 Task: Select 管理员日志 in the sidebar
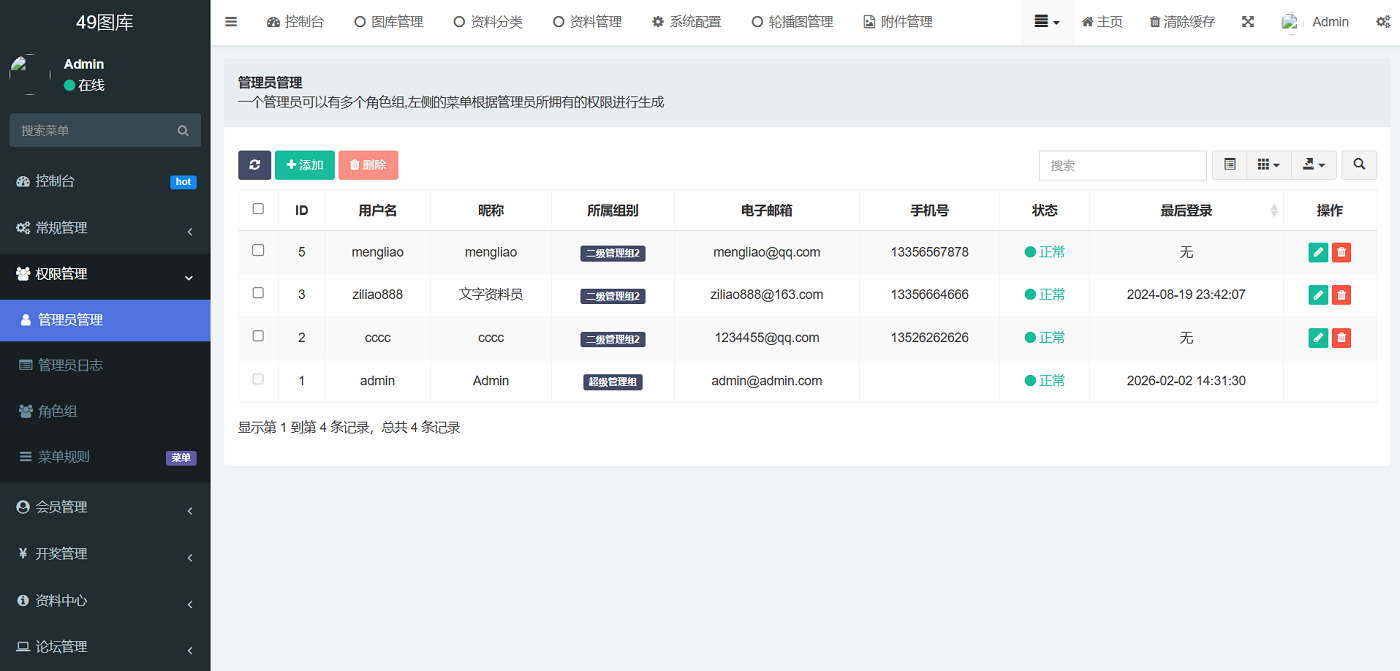(70, 365)
